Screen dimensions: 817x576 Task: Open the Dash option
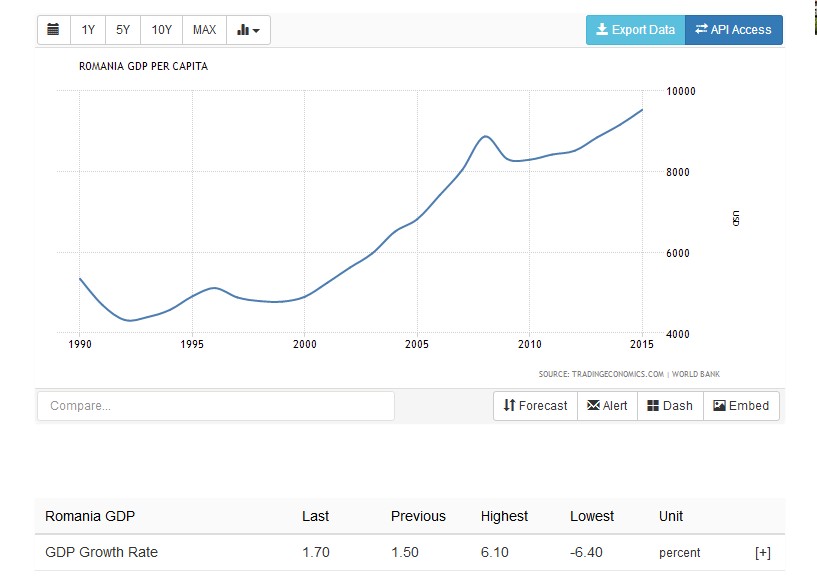point(670,406)
